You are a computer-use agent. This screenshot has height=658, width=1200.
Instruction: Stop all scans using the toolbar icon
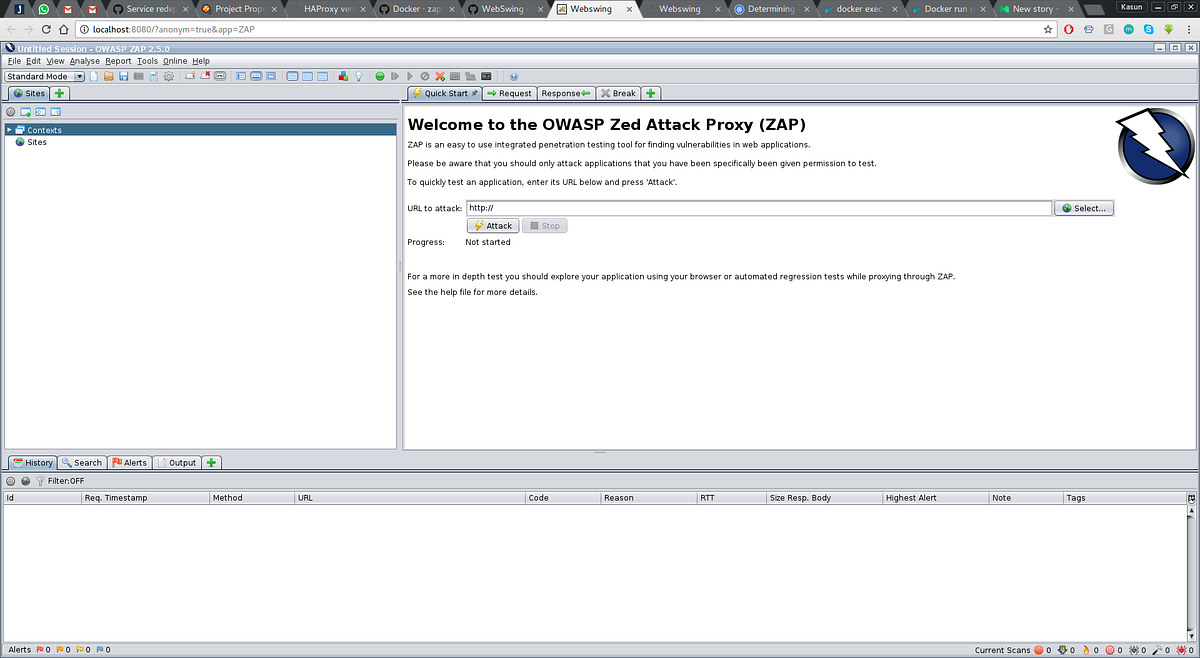click(x=439, y=76)
